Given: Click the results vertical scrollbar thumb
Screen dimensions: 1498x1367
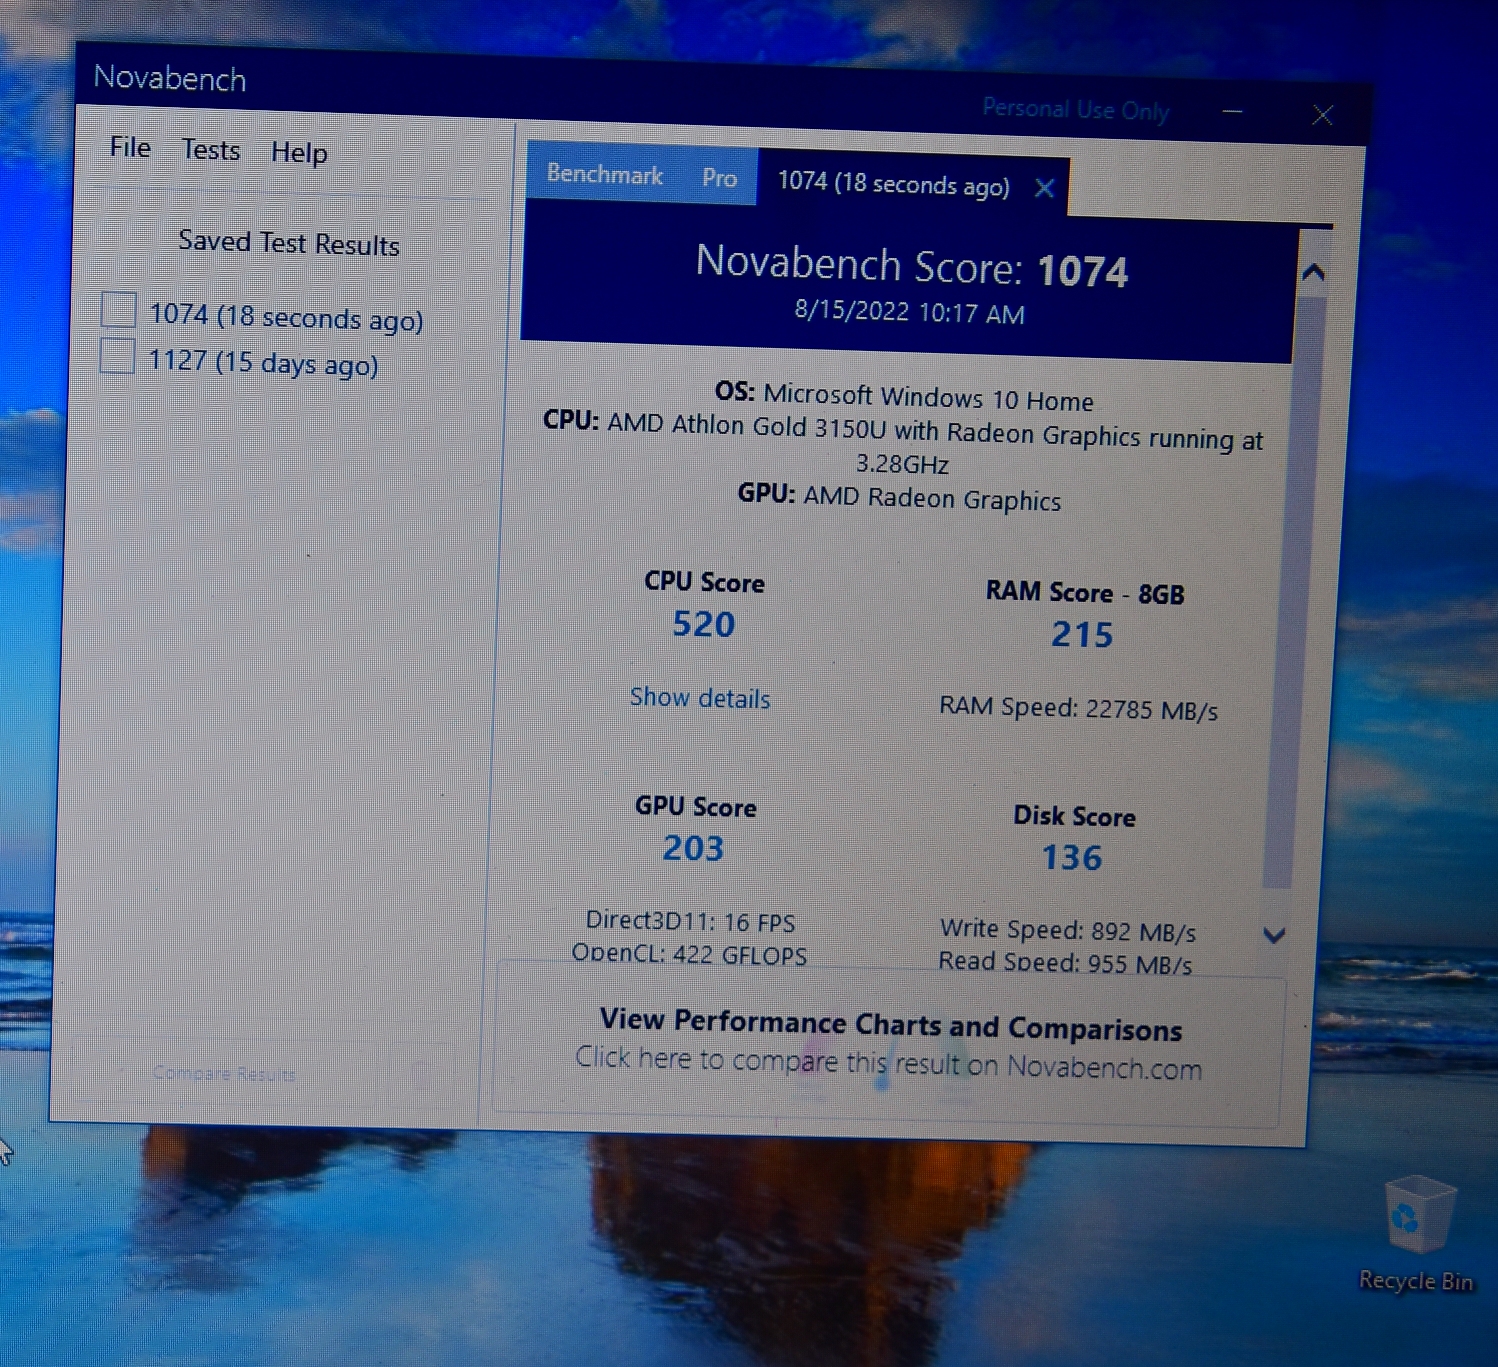Looking at the screenshot, I should [1293, 590].
